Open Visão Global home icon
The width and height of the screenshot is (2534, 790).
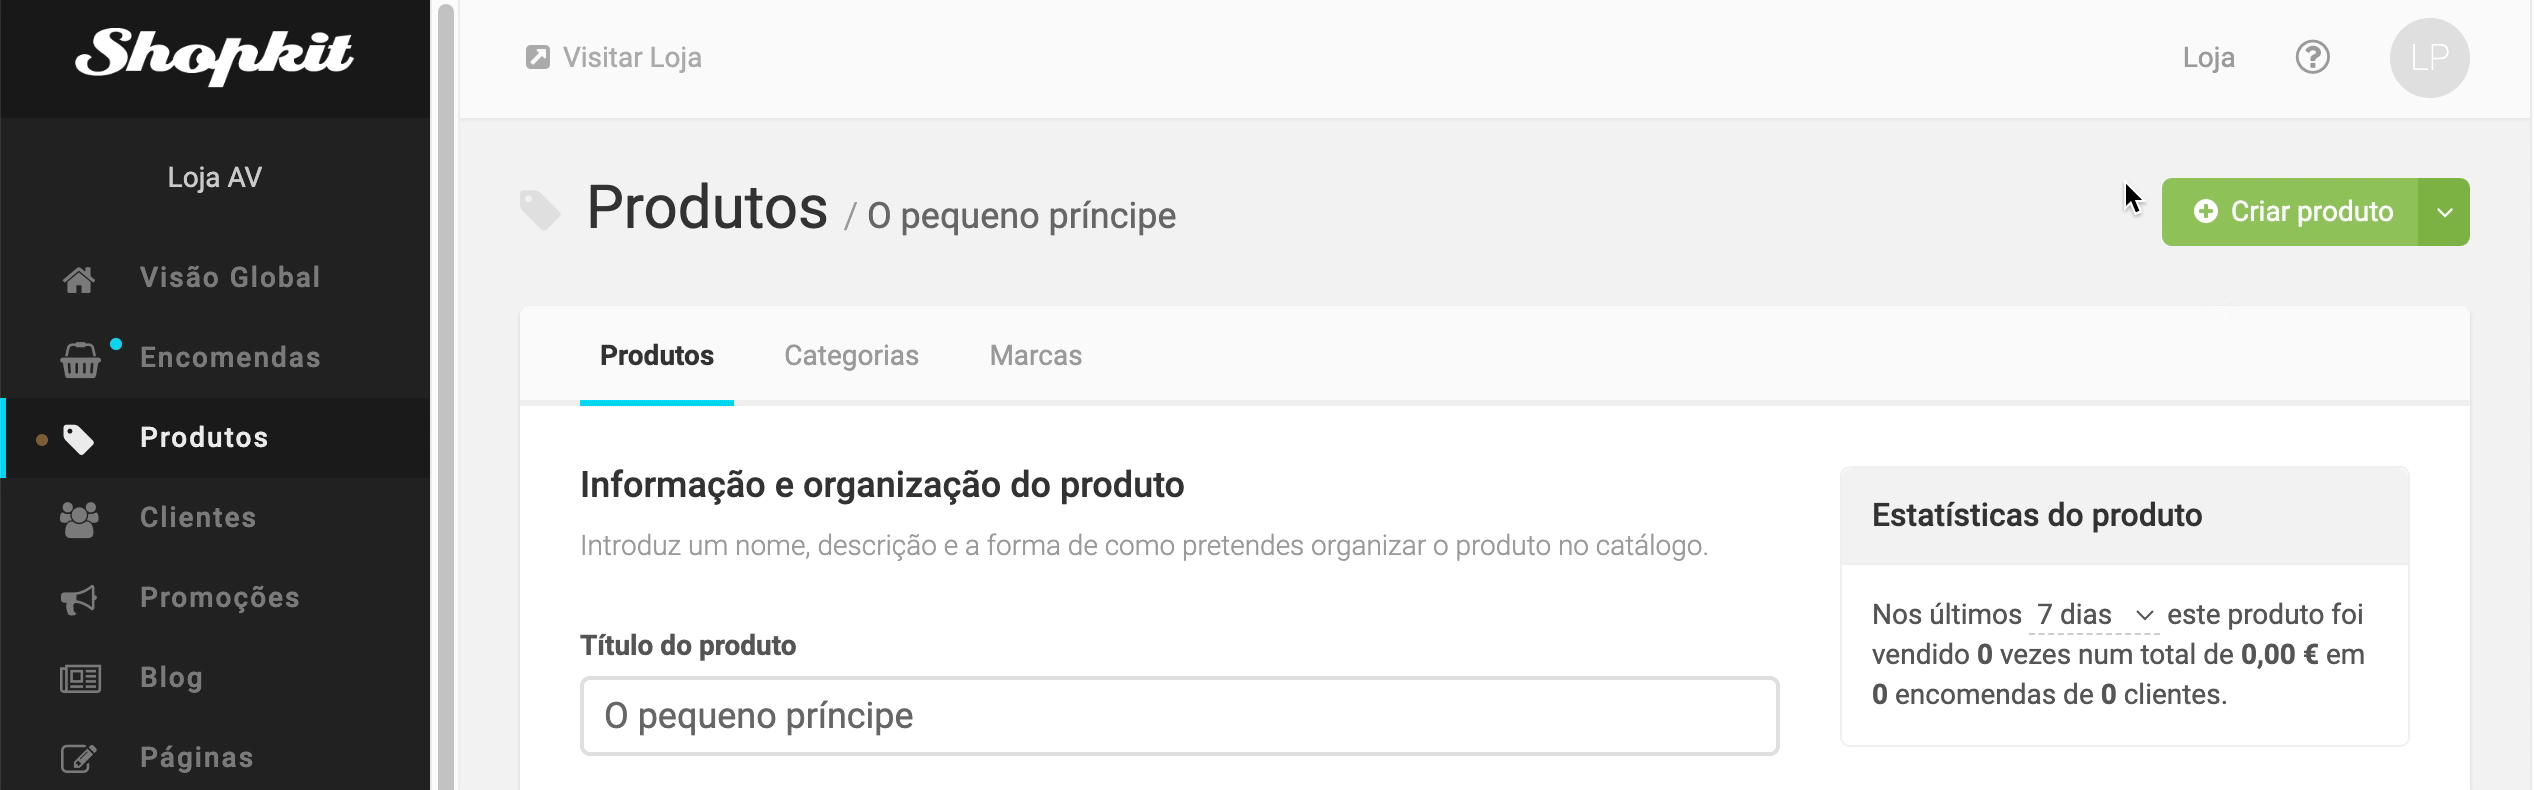tap(79, 279)
